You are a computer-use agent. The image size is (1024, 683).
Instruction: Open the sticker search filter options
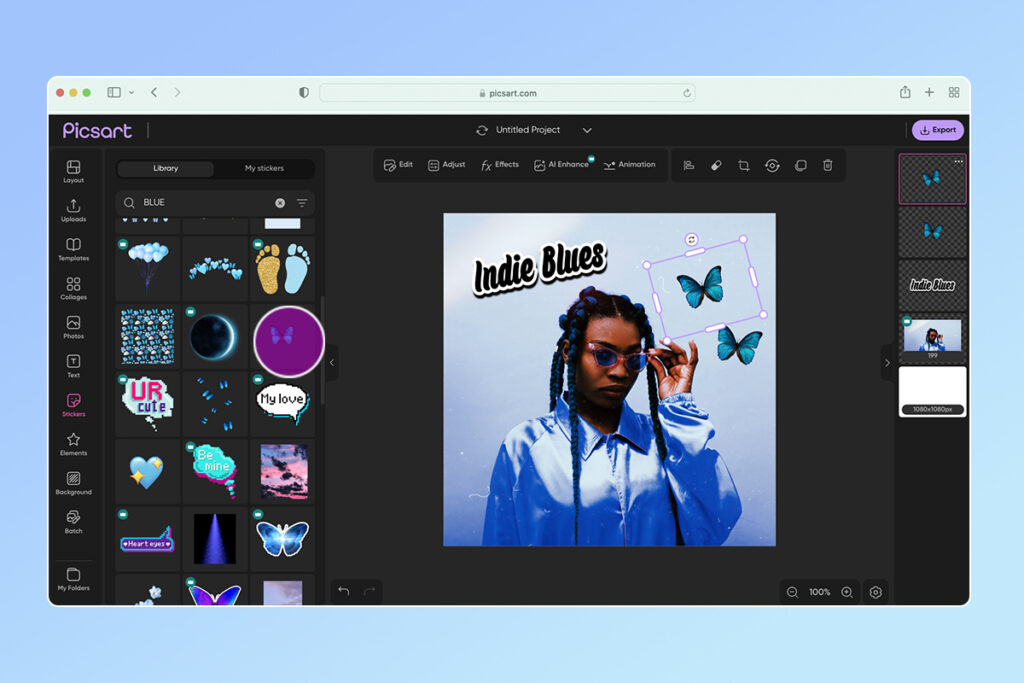(300, 202)
